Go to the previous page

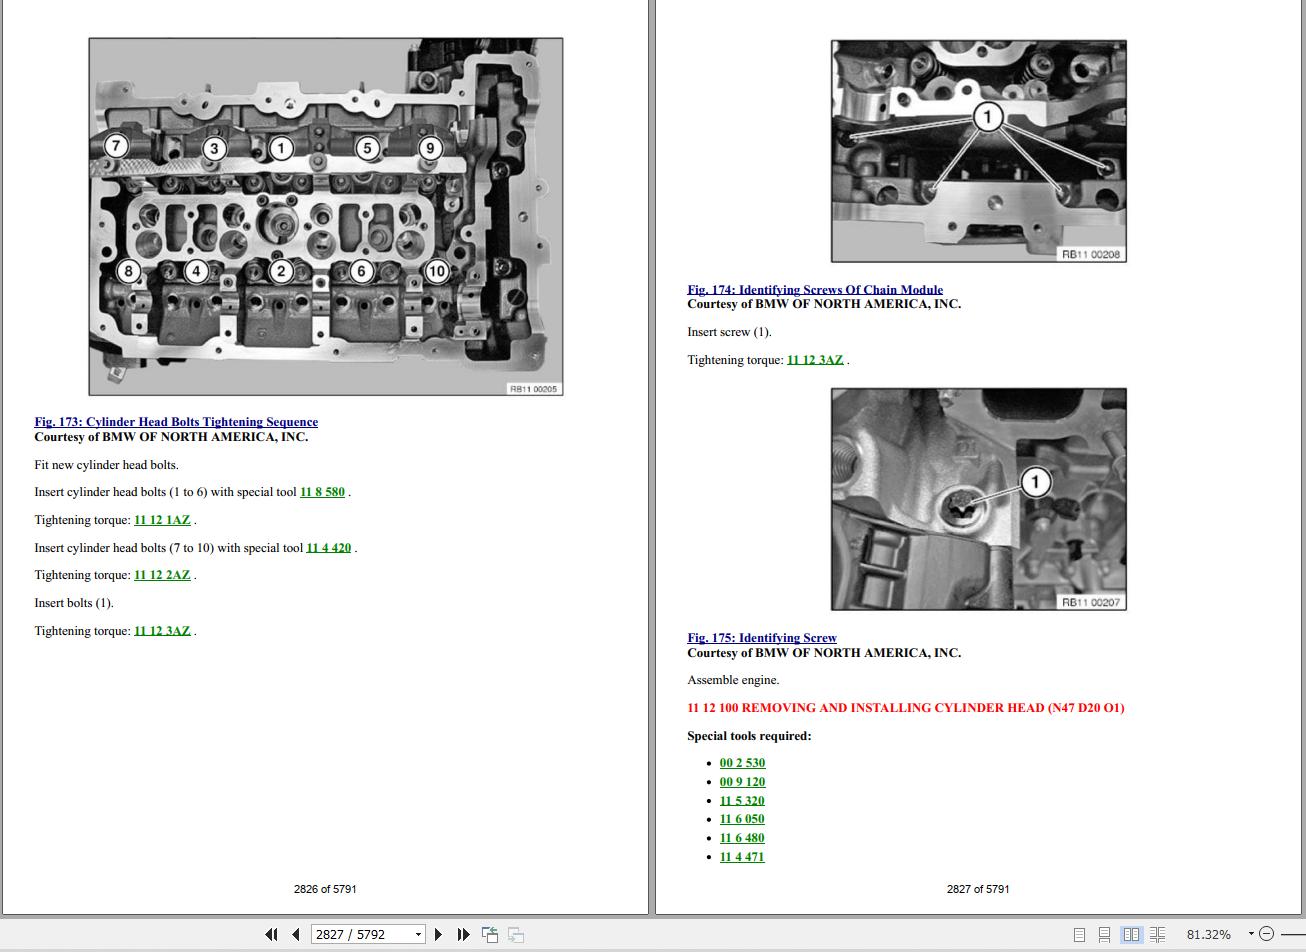click(x=296, y=935)
